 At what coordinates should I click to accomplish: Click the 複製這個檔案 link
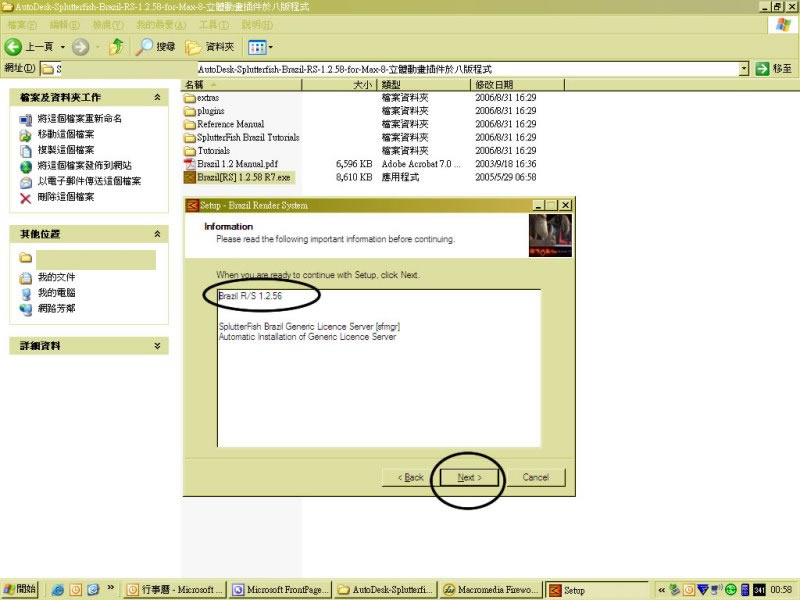click(66, 150)
